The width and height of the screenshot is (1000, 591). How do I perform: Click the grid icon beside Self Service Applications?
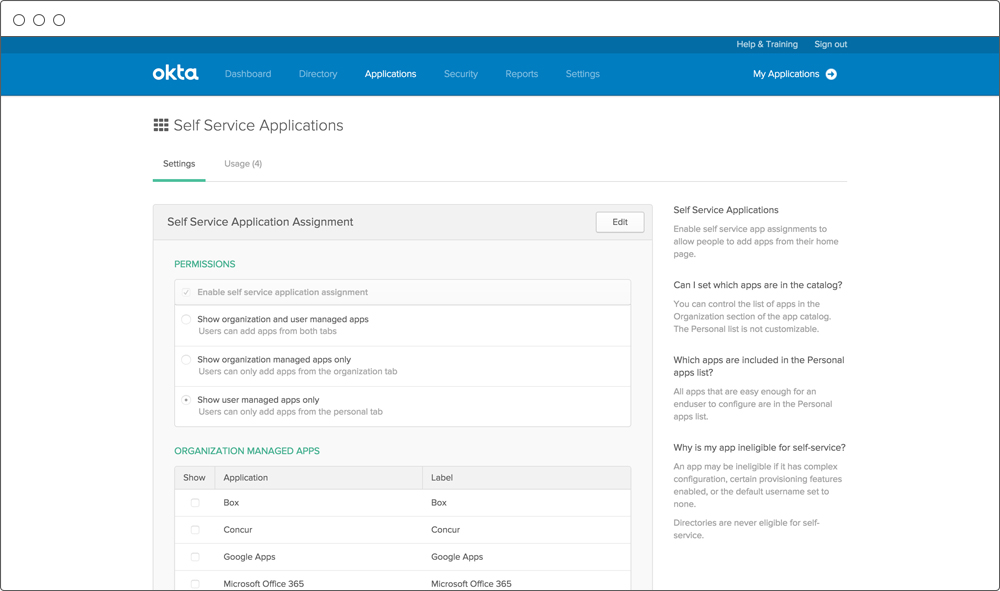[x=160, y=124]
